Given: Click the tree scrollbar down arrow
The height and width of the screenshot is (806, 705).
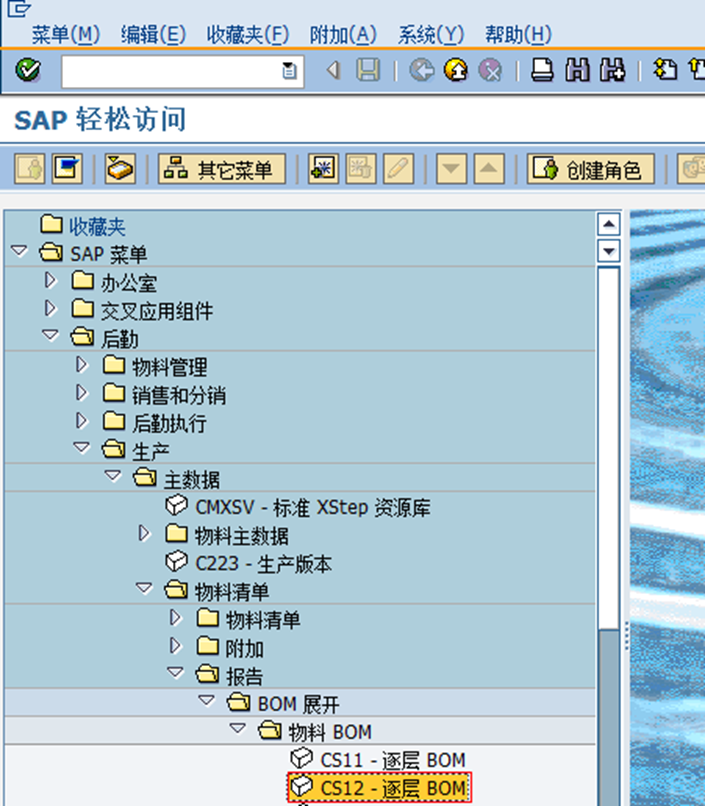Looking at the screenshot, I should pos(609,251).
